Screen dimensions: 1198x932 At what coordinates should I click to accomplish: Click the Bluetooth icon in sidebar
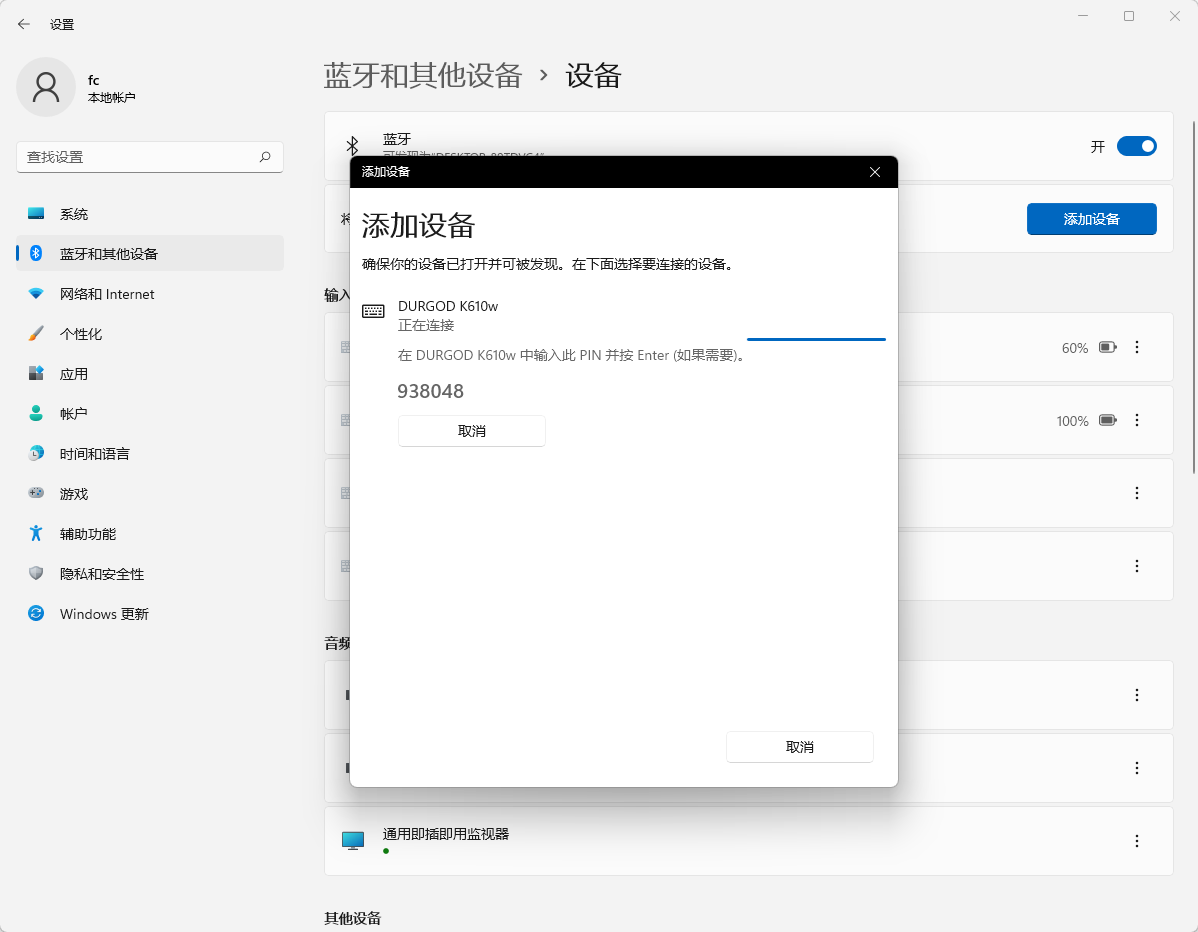pyautogui.click(x=36, y=254)
